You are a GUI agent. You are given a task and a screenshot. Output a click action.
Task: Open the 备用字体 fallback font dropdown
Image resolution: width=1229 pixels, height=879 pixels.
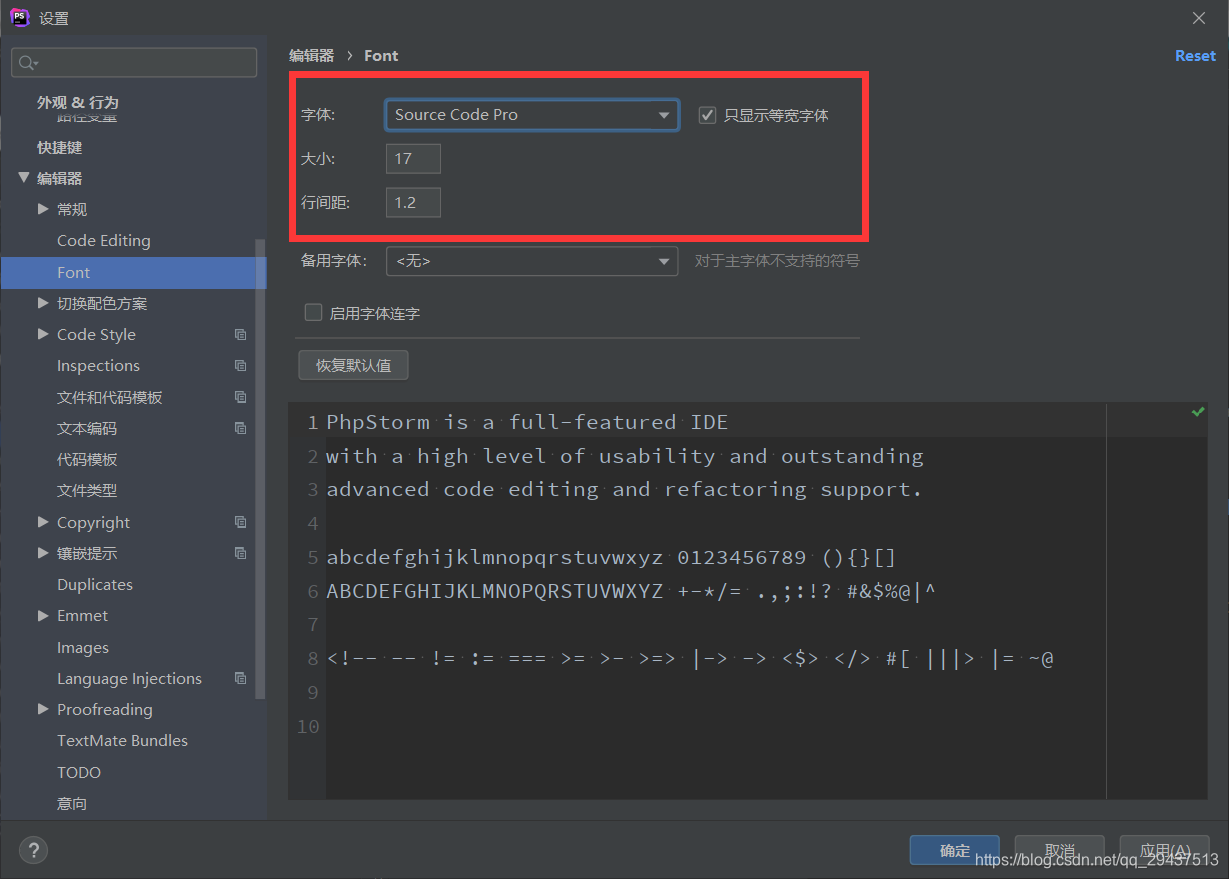(532, 261)
